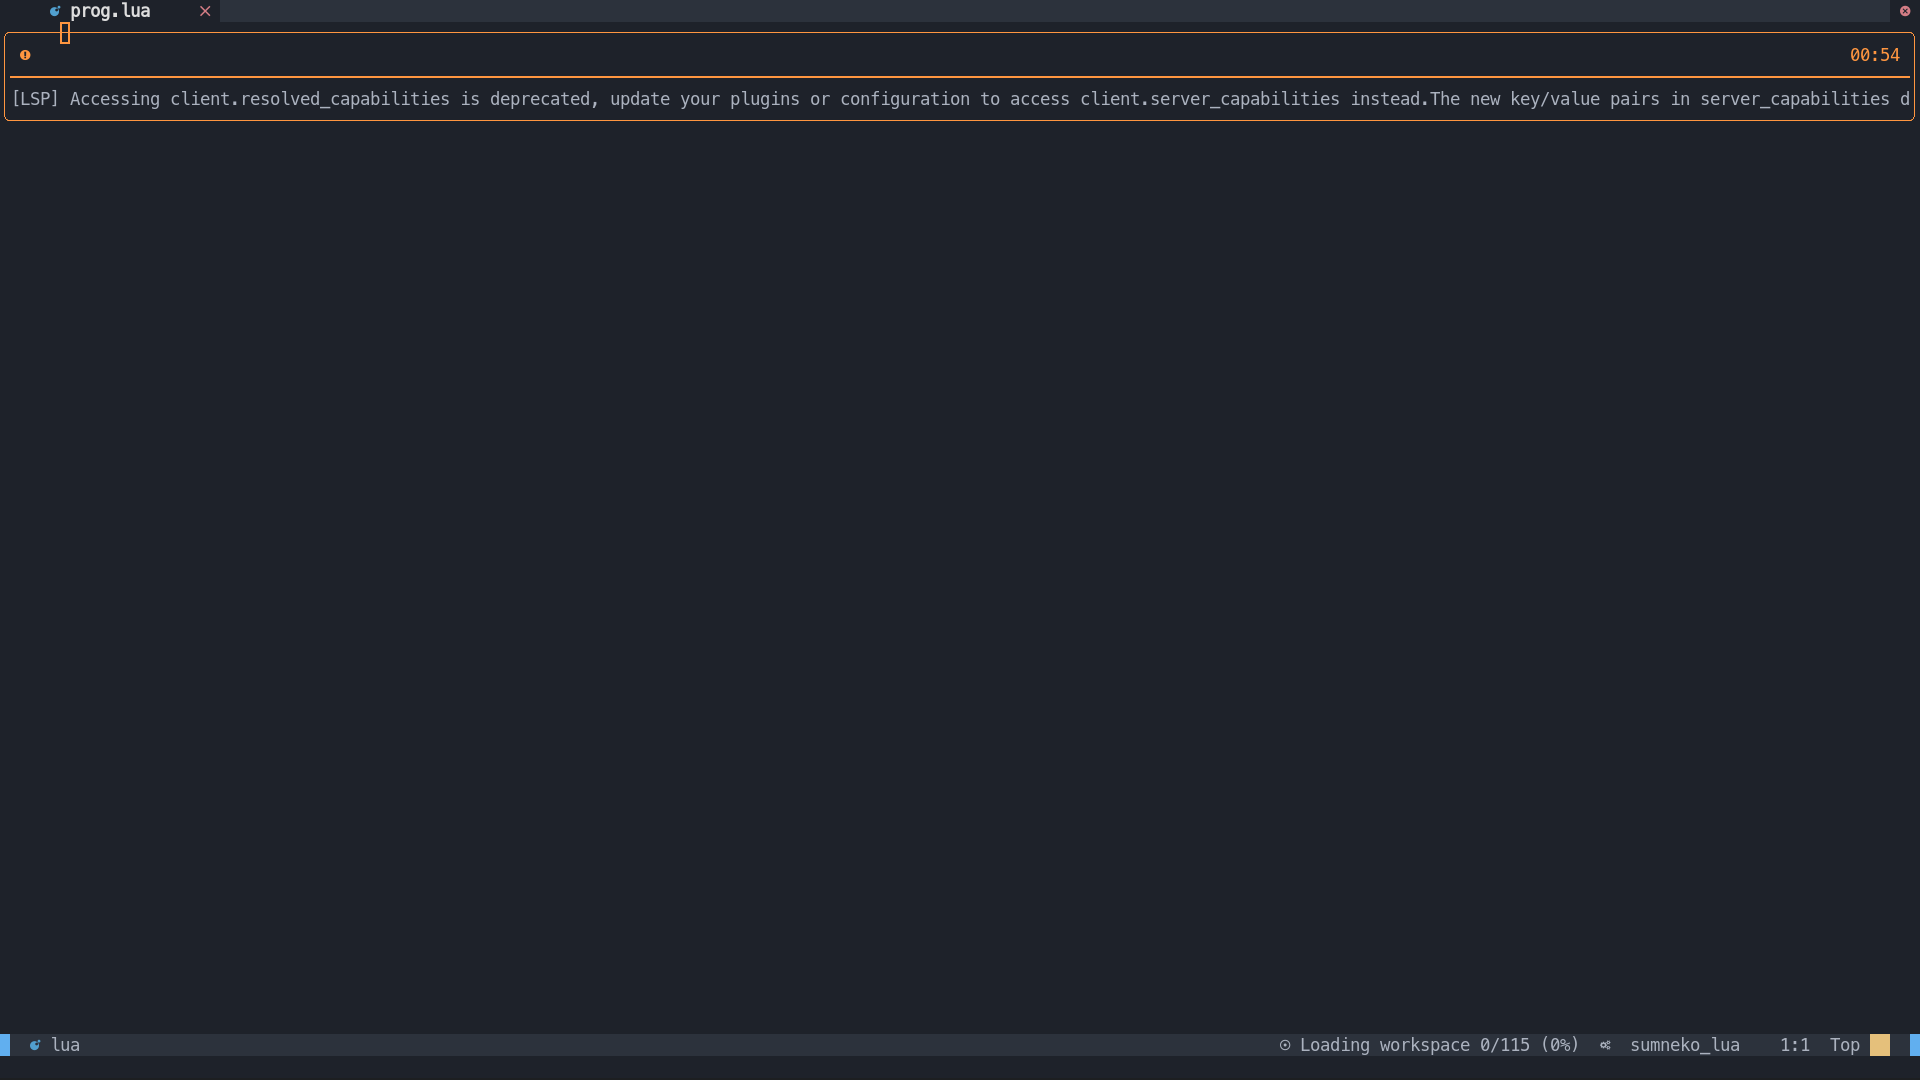This screenshot has height=1080, width=1920.
Task: Click the sumneko_lua LSP client name
Action: point(1685,1045)
